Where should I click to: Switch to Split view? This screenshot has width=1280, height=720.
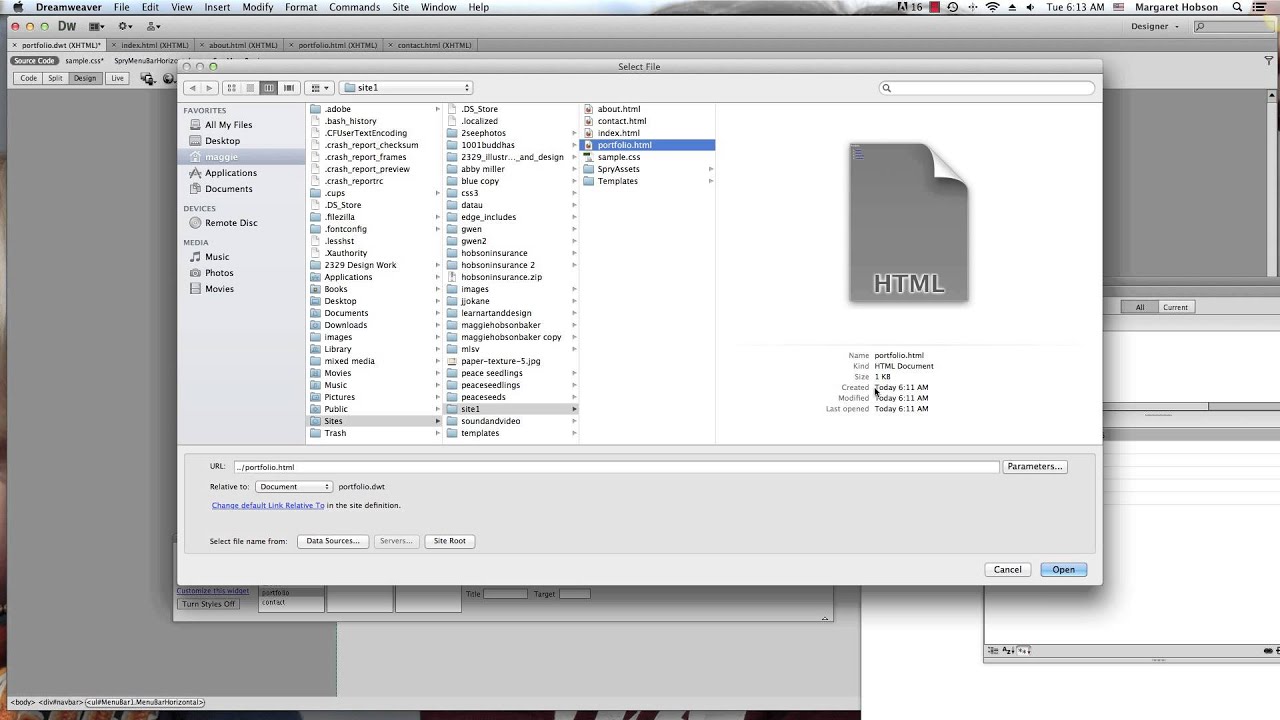point(55,78)
